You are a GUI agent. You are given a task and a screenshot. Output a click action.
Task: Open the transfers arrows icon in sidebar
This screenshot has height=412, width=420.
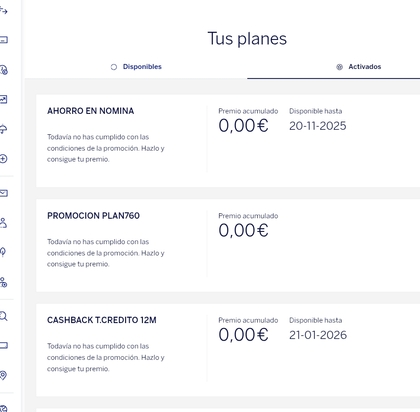pos(3,11)
